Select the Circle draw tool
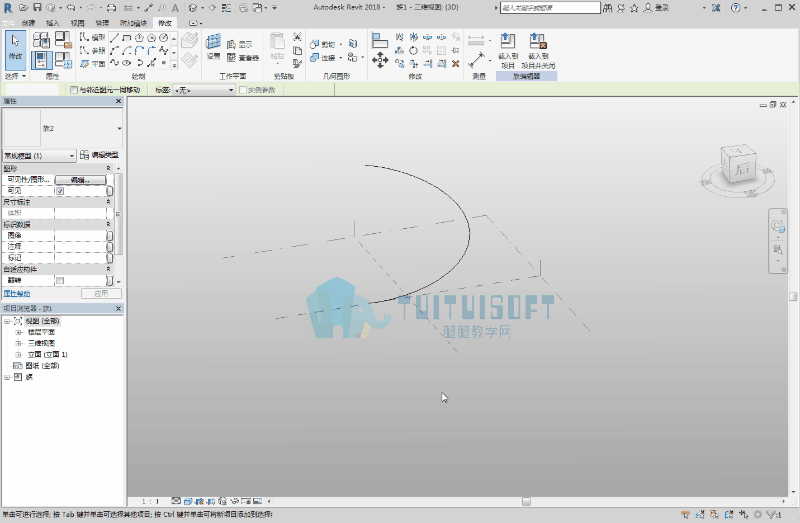The image size is (800, 523). click(163, 38)
